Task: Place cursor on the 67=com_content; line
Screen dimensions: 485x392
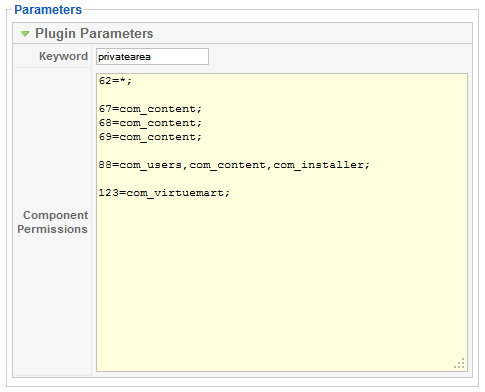Action: point(150,109)
